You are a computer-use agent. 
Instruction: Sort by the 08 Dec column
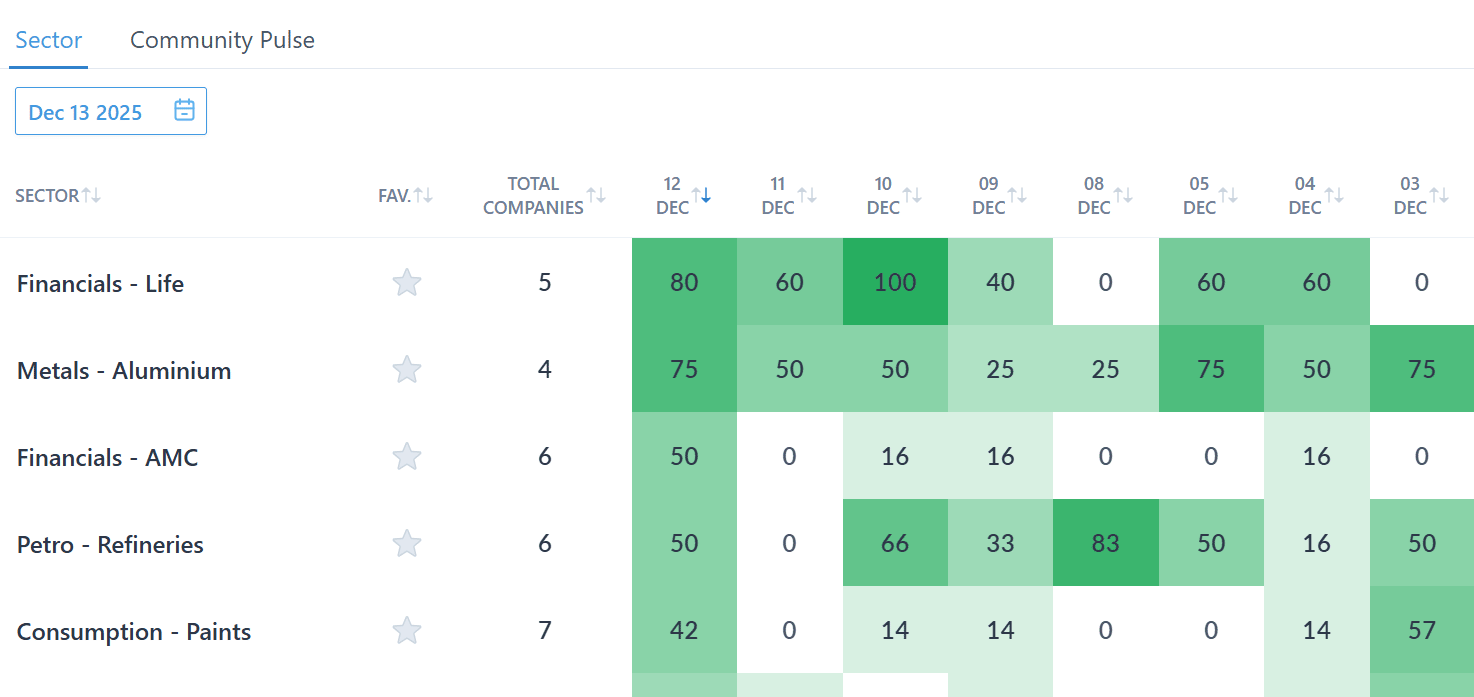1123,195
